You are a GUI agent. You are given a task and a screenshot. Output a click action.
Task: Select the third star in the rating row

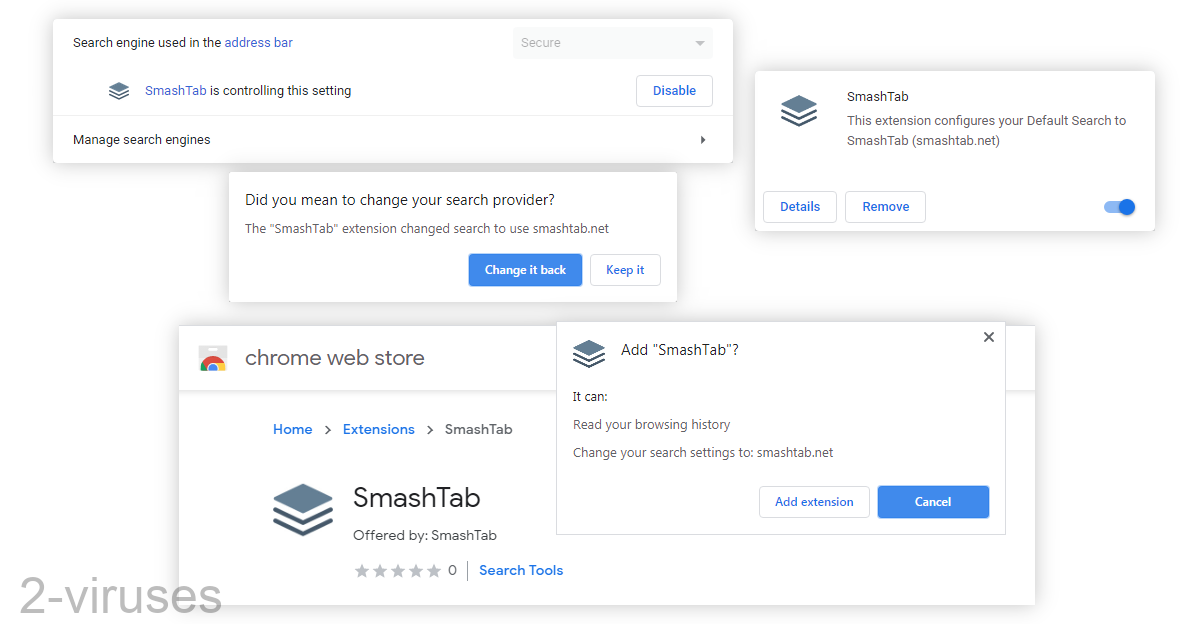[397, 570]
